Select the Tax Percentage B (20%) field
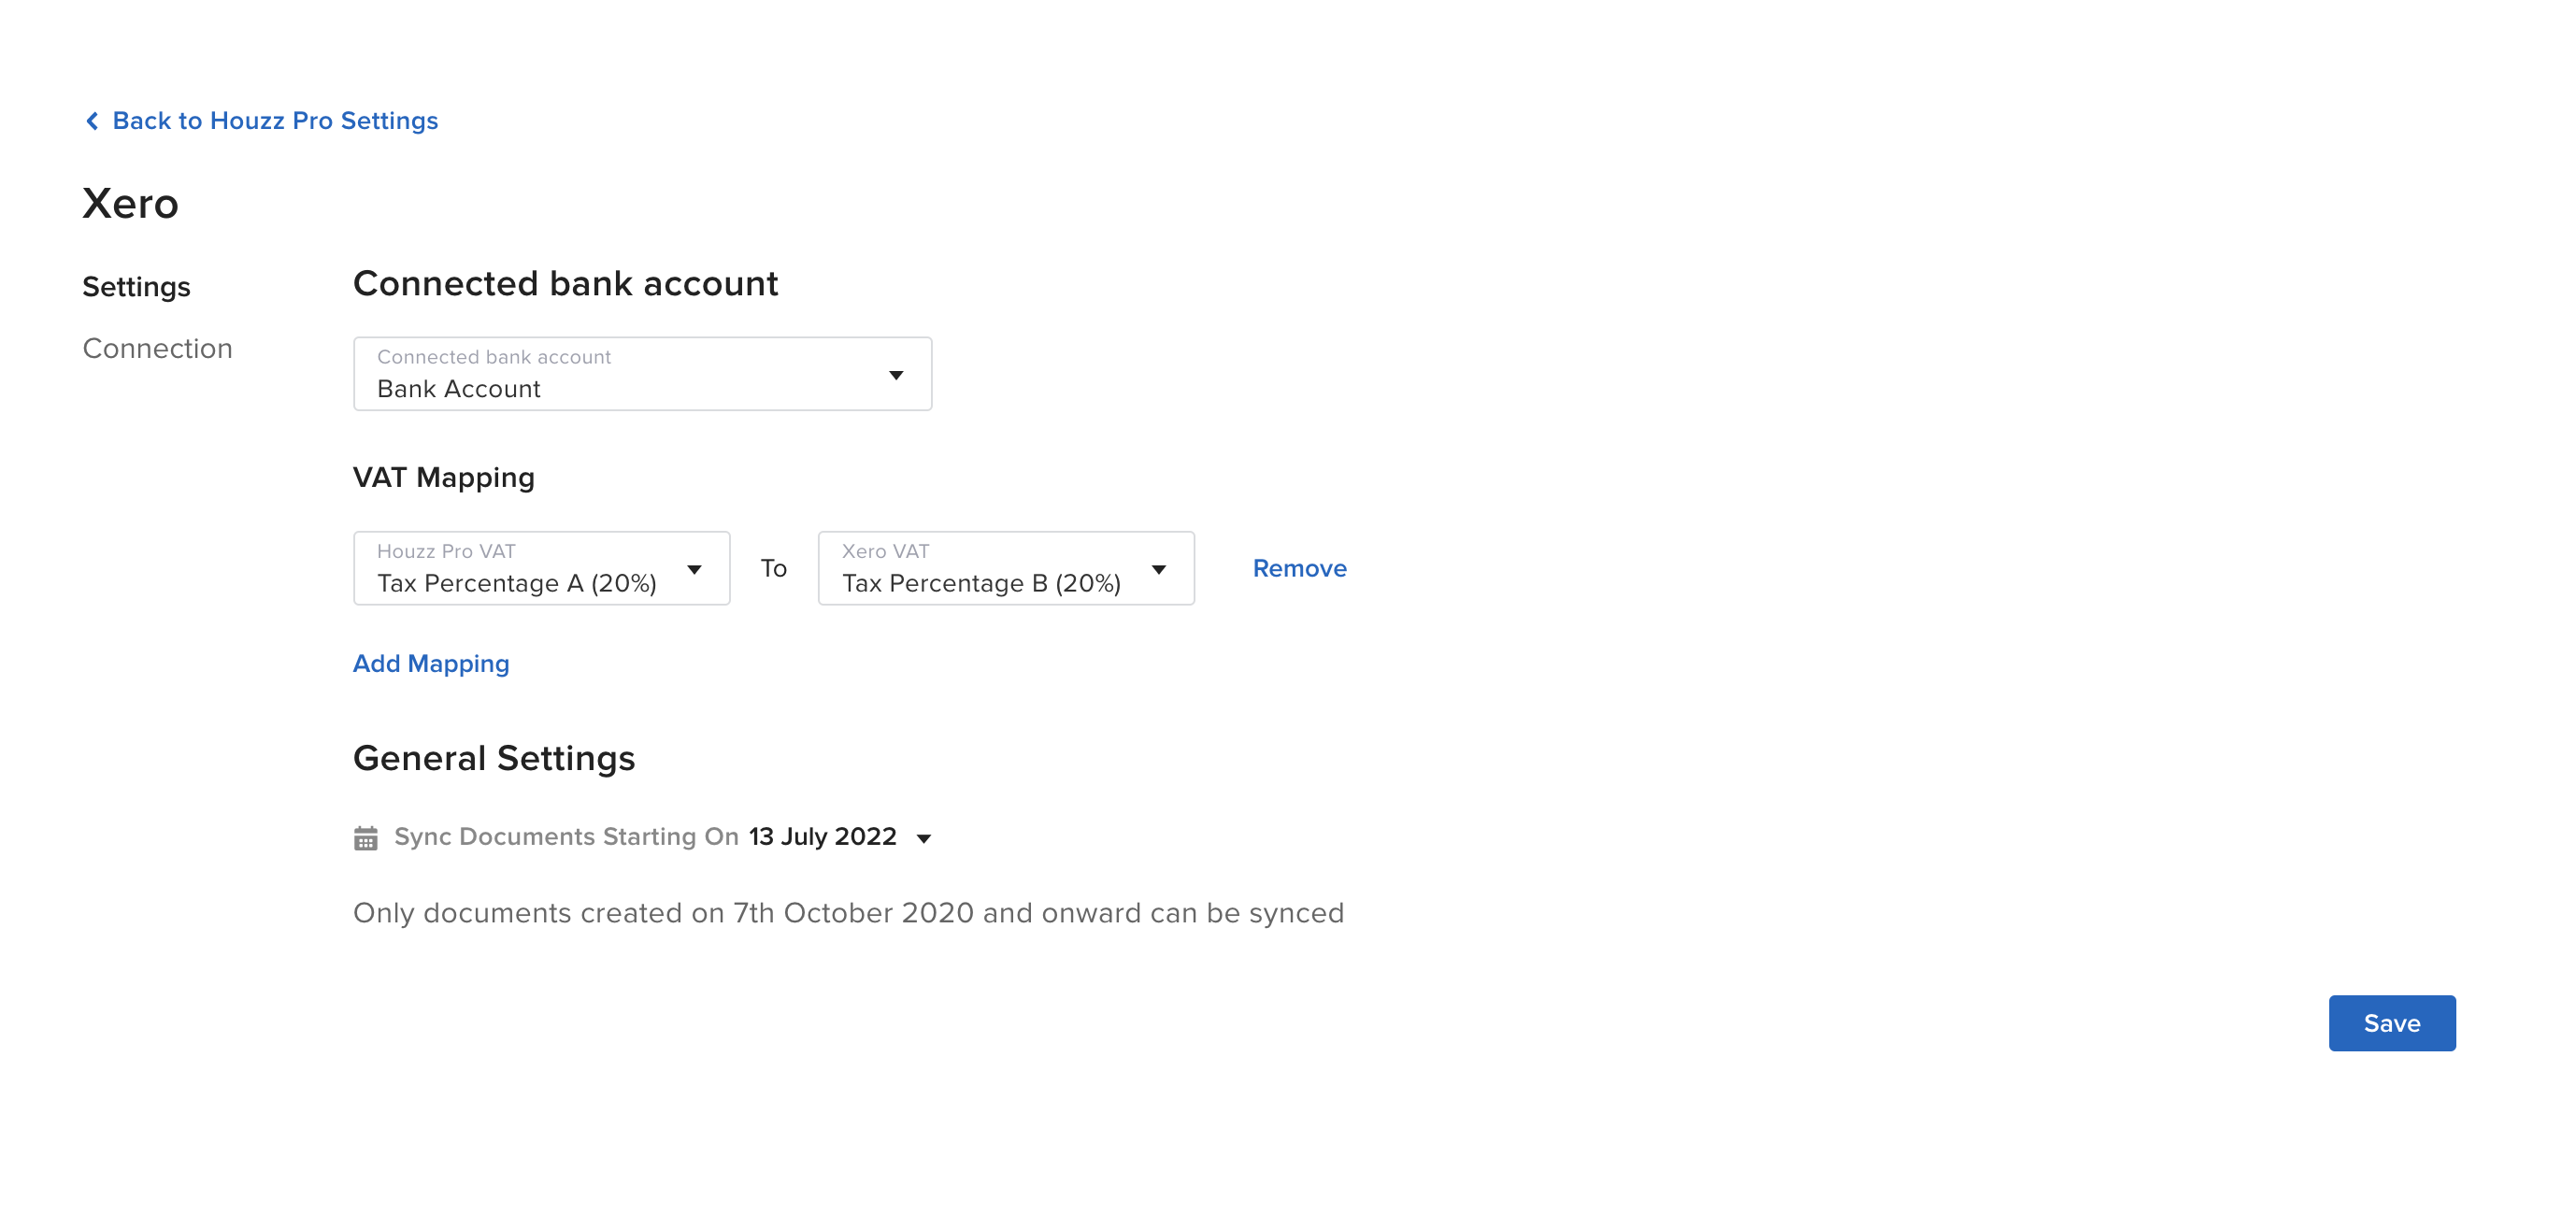The width and height of the screenshot is (2576, 1228). pyautogui.click(x=980, y=583)
